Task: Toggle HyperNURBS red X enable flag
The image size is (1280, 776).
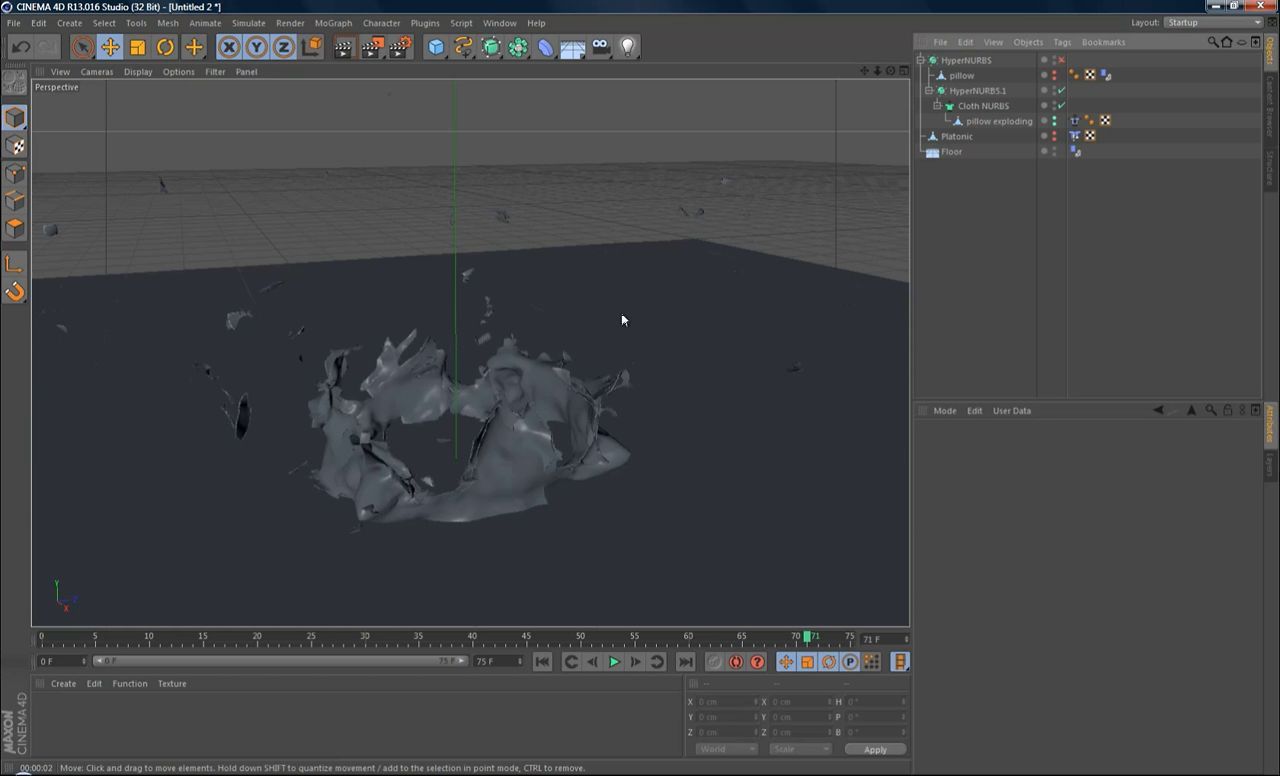Action: pyautogui.click(x=1061, y=60)
